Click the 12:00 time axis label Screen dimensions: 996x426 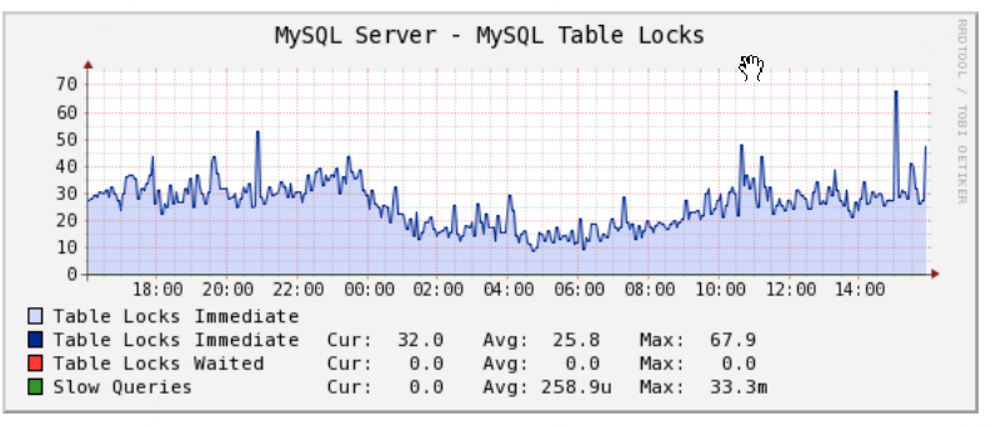(x=790, y=290)
